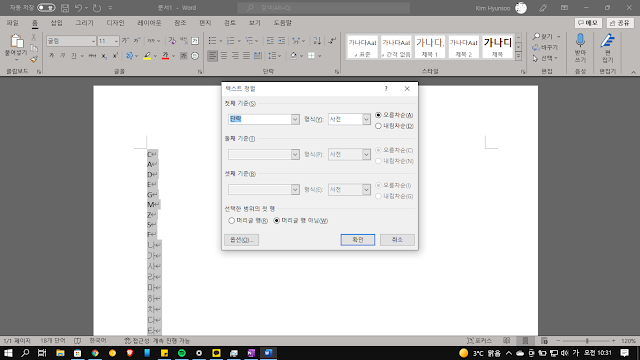Click the Dictate microphone icon
This screenshot has height=360, width=640.
580,41
